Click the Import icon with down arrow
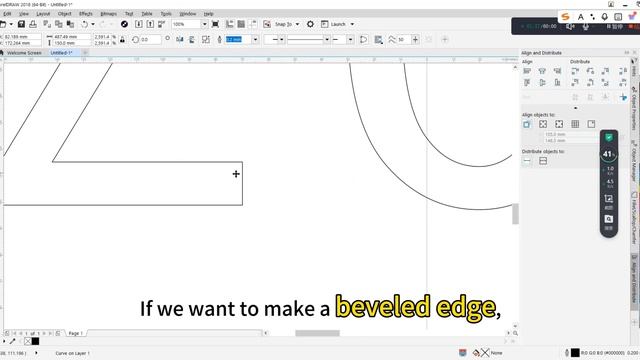Screen dimensions: 640x360 click(x=139, y=24)
